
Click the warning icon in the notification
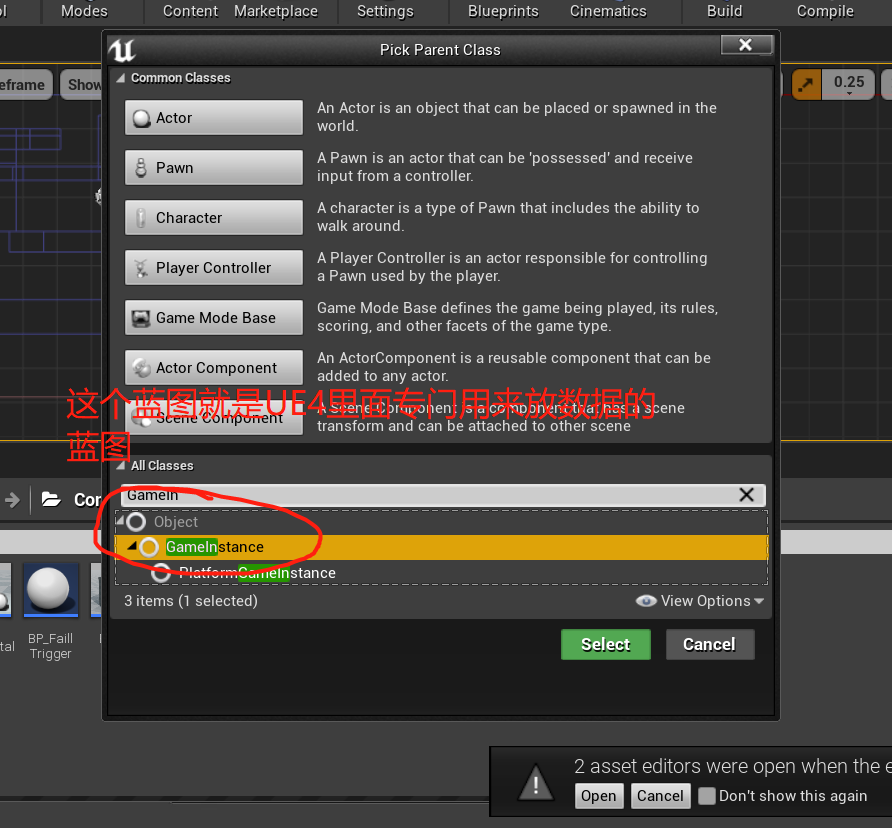pyautogui.click(x=535, y=782)
